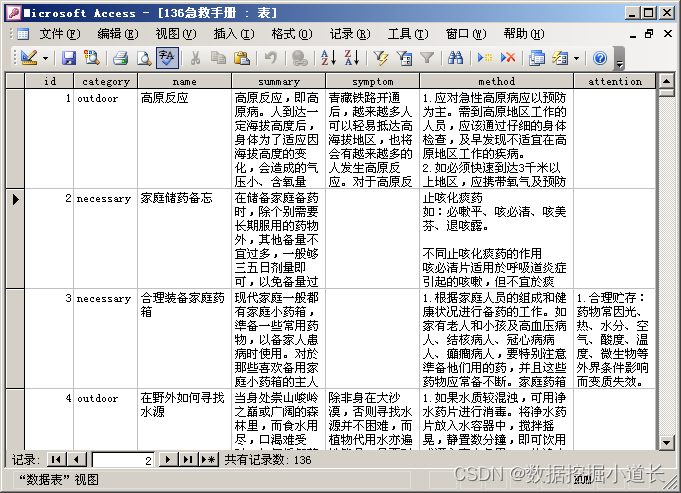681x493 pixels.
Task: Open the 编辑(E) menu
Action: (118, 34)
